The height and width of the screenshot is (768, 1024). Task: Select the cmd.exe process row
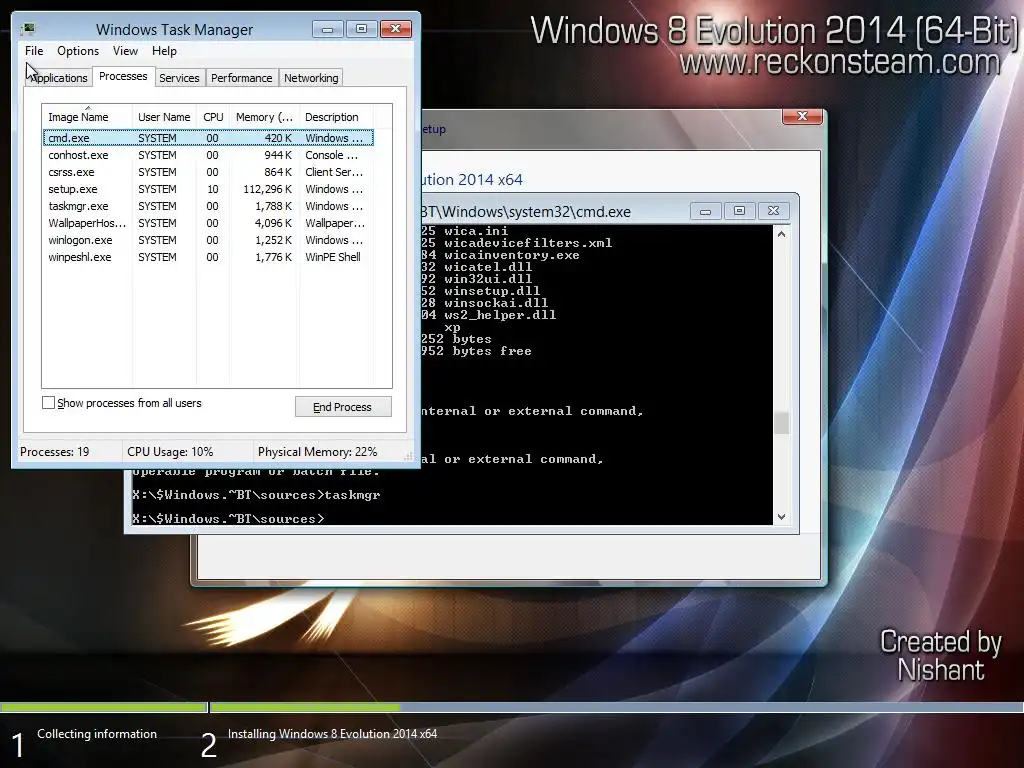tap(208, 138)
